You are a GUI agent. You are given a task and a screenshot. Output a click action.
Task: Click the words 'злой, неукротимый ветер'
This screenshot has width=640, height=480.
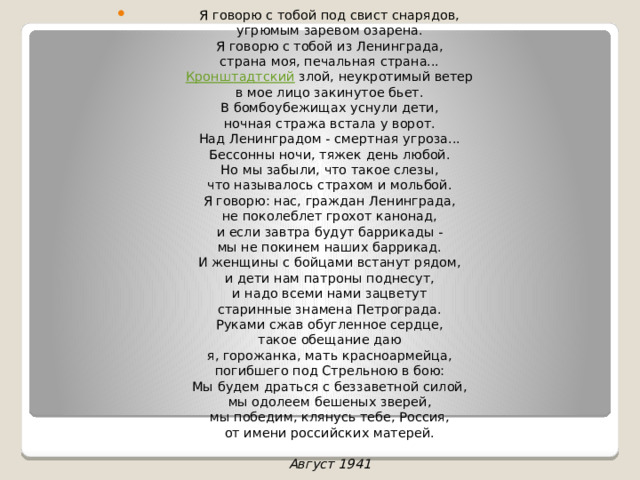coord(385,77)
